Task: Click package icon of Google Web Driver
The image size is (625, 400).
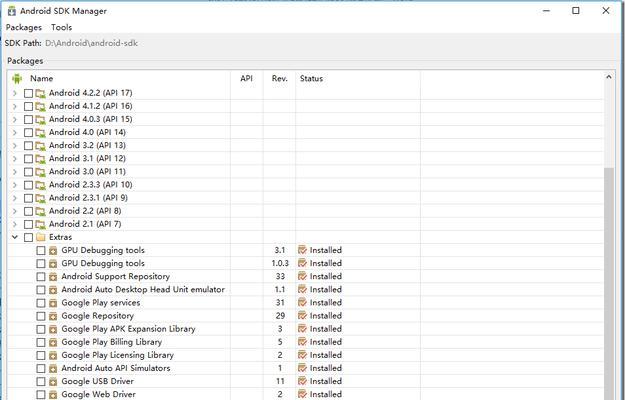Action: (53, 395)
